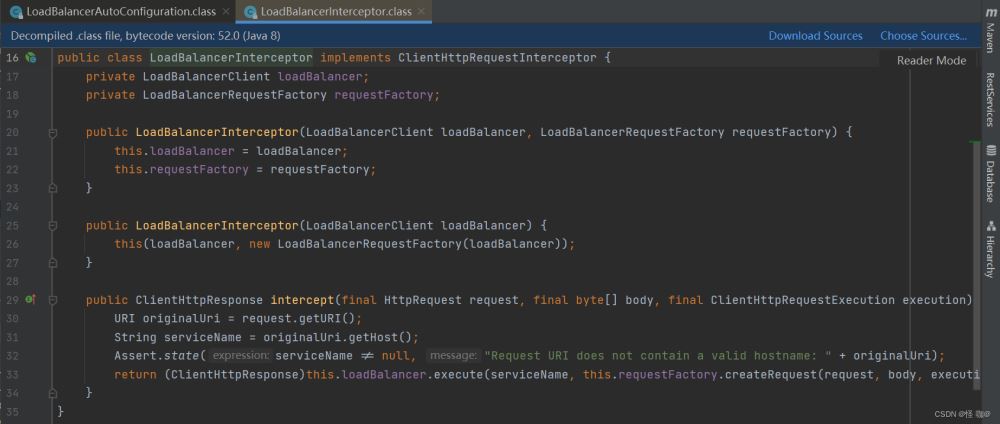
Task: Open the Hierarchy tool window
Action: [x=989, y=249]
